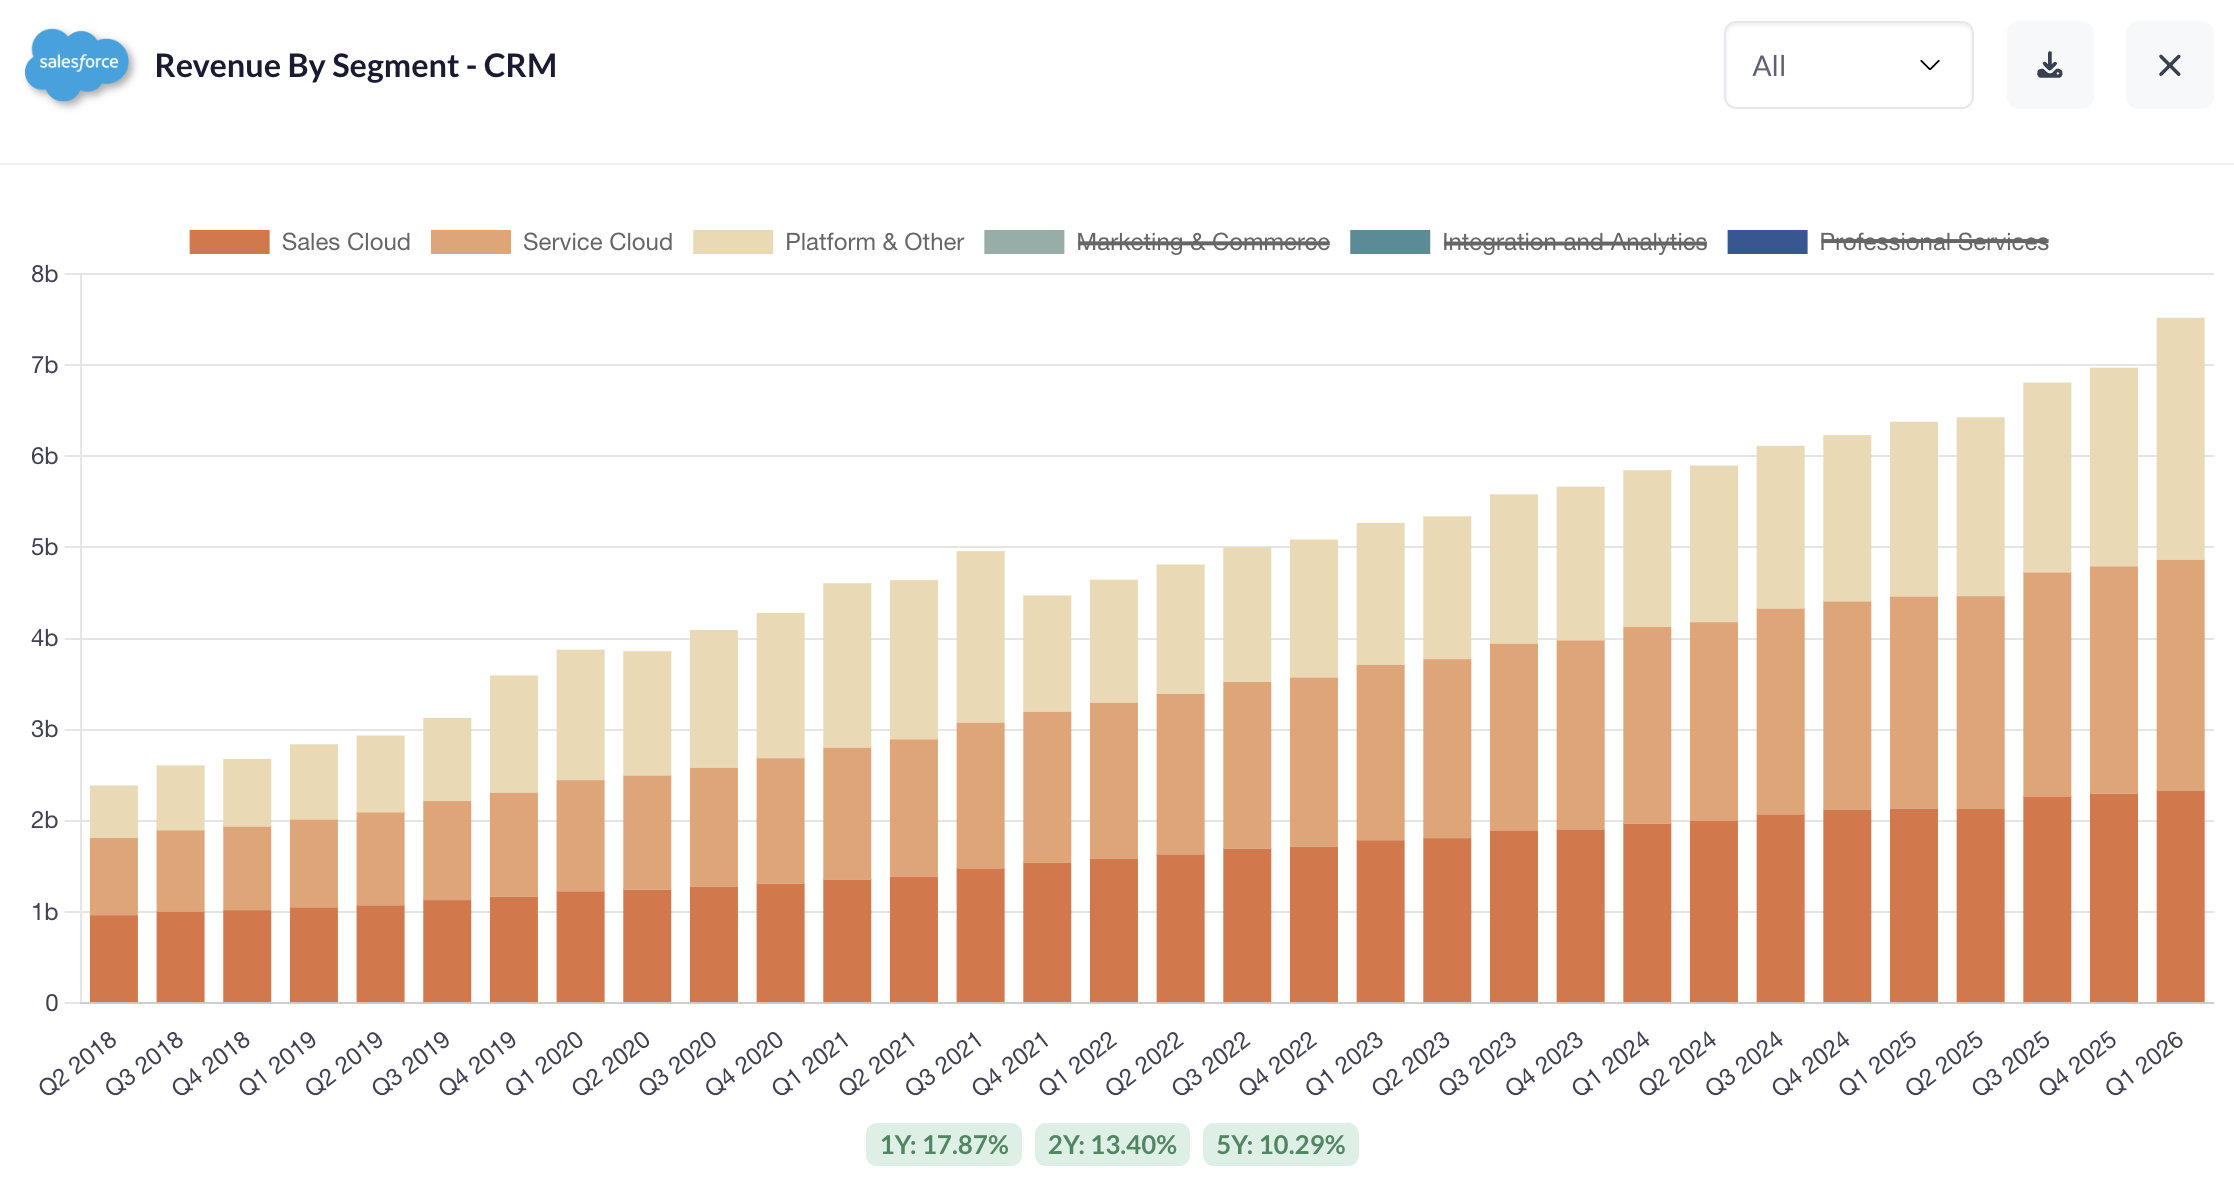Download the chart data
Viewport: 2234px width, 1180px height.
pos(2049,66)
